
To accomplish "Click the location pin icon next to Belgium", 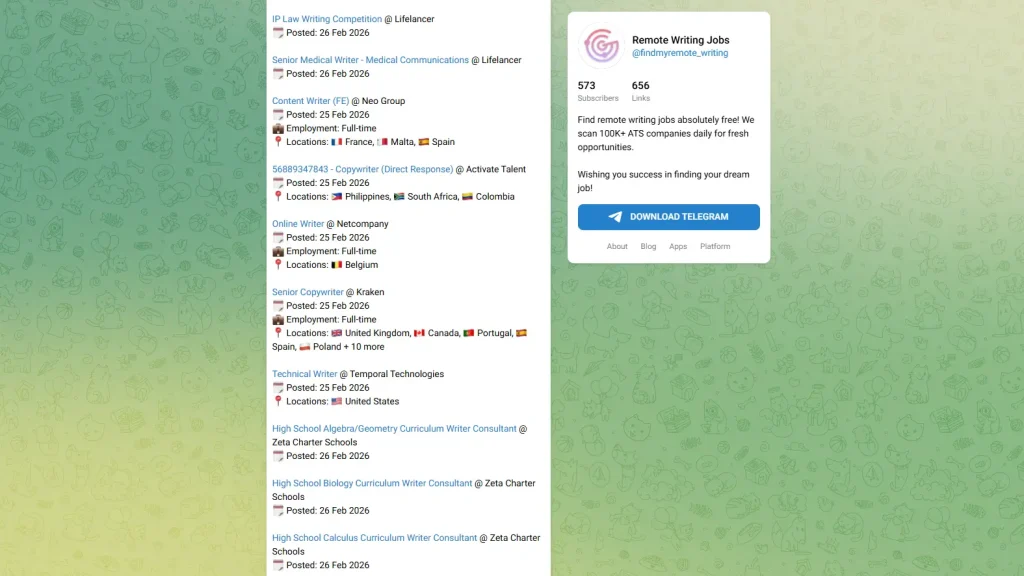I will [278, 264].
